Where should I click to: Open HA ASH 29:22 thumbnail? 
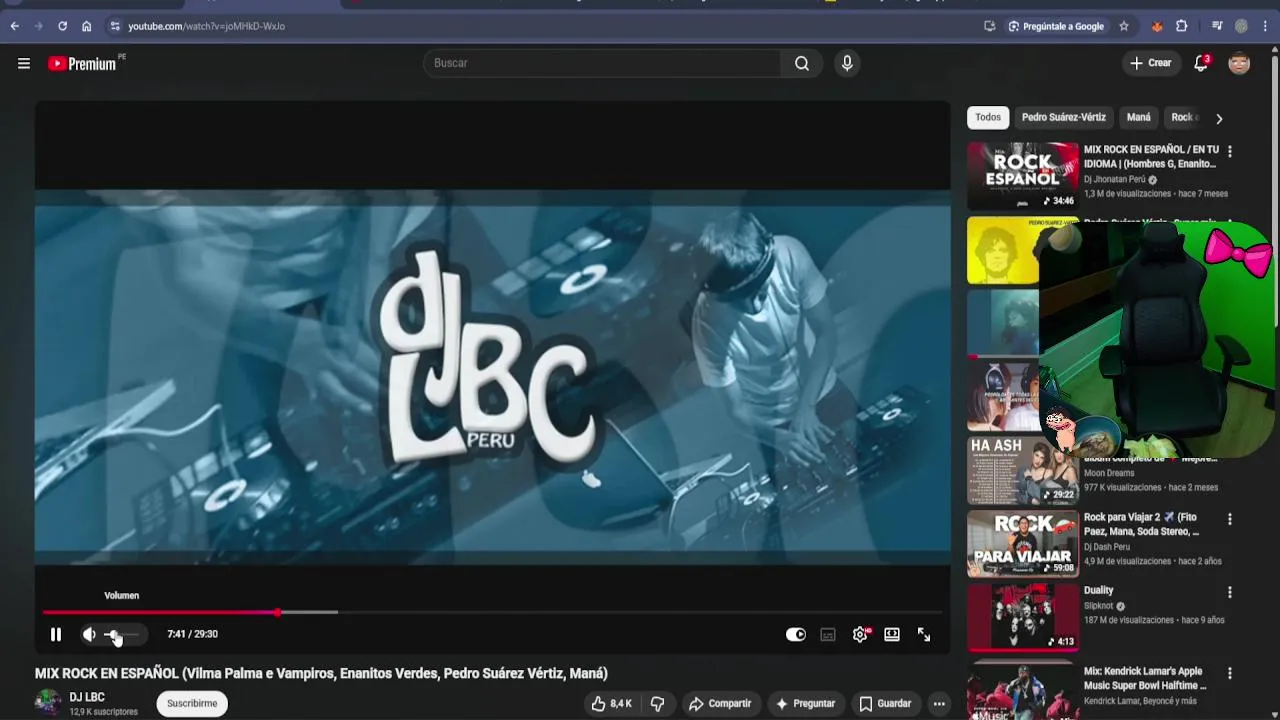tap(1023, 469)
